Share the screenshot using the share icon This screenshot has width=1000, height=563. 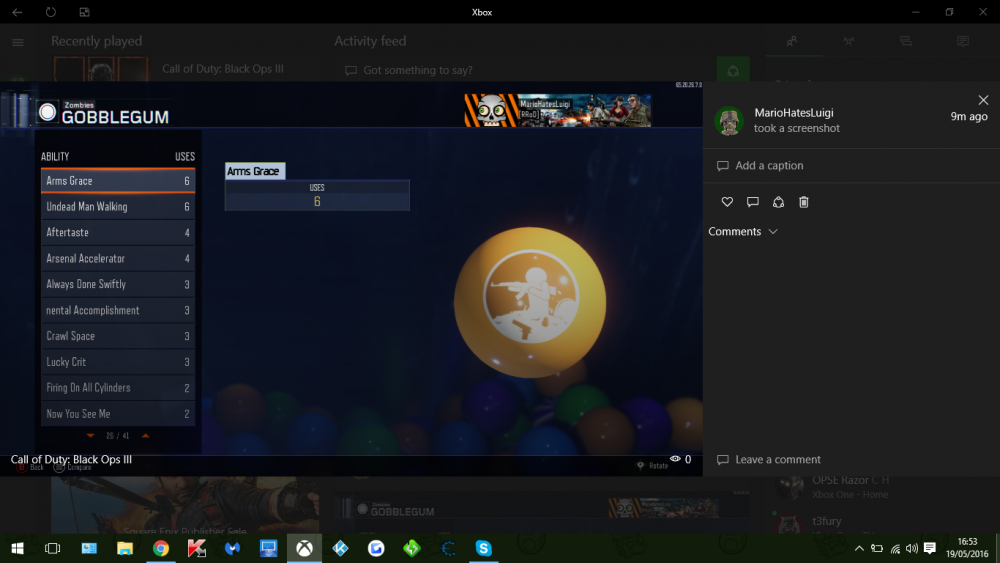click(778, 202)
